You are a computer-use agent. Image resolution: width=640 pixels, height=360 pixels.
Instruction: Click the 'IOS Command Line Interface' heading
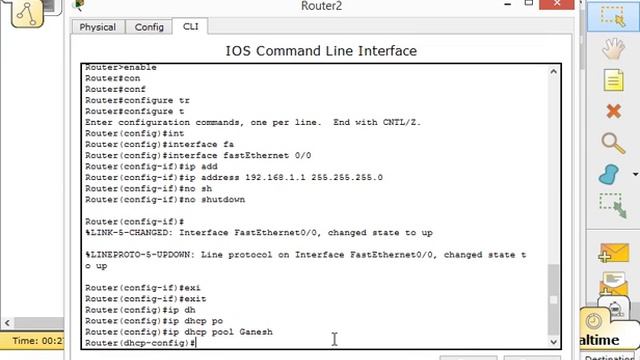(x=321, y=51)
